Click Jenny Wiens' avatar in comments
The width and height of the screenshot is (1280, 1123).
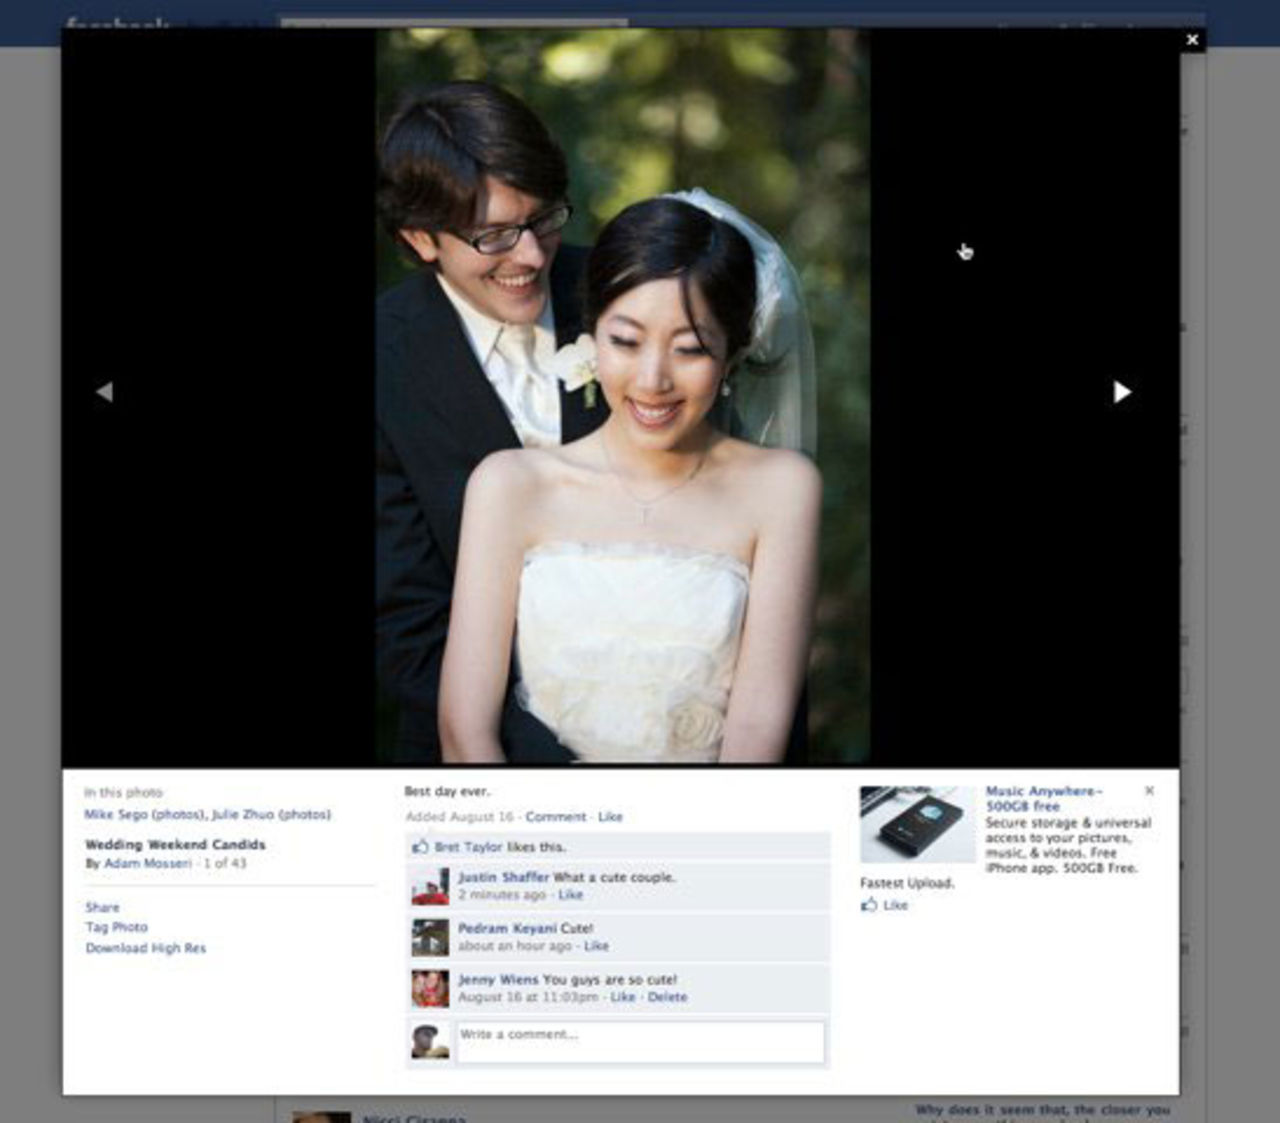(430, 989)
